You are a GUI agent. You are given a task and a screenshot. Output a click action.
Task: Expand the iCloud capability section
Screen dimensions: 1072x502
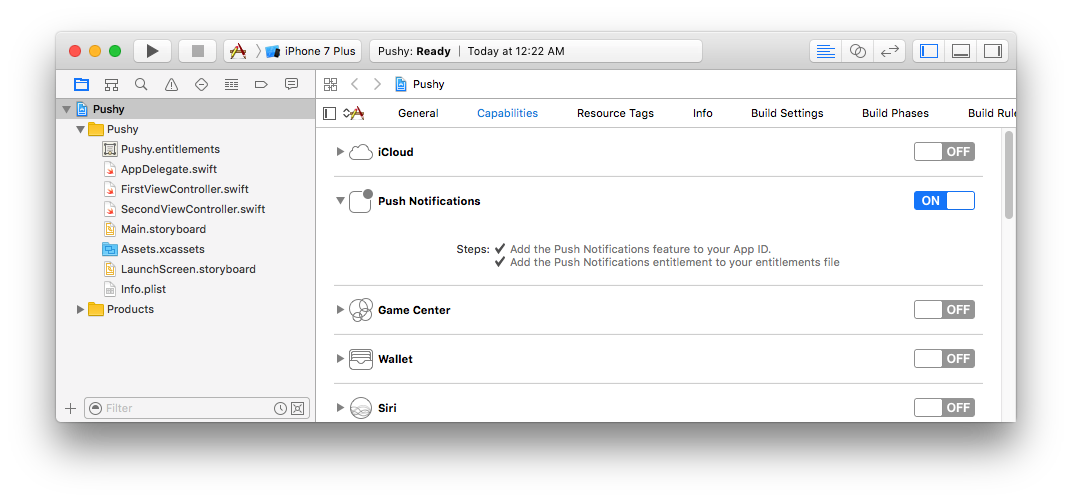click(340, 152)
